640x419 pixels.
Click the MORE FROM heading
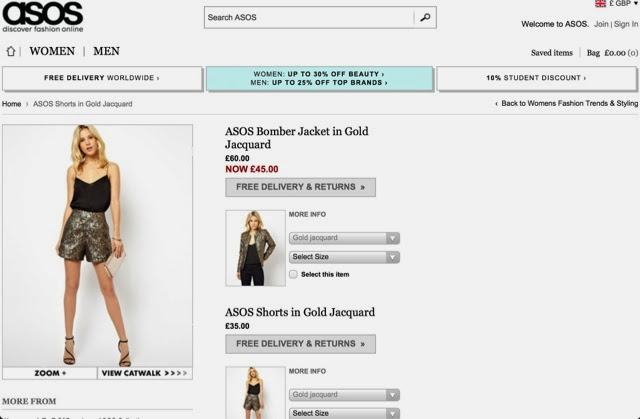coord(29,401)
